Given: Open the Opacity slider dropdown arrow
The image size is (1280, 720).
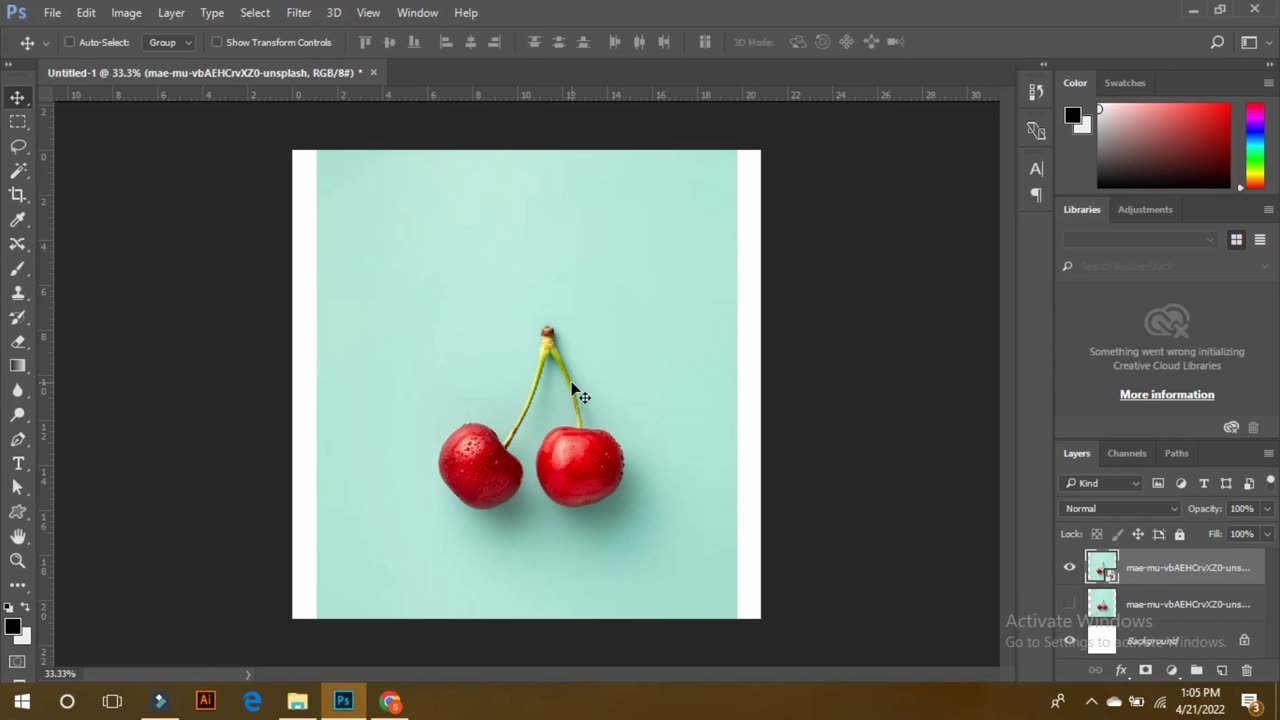Looking at the screenshot, I should point(1267,509).
